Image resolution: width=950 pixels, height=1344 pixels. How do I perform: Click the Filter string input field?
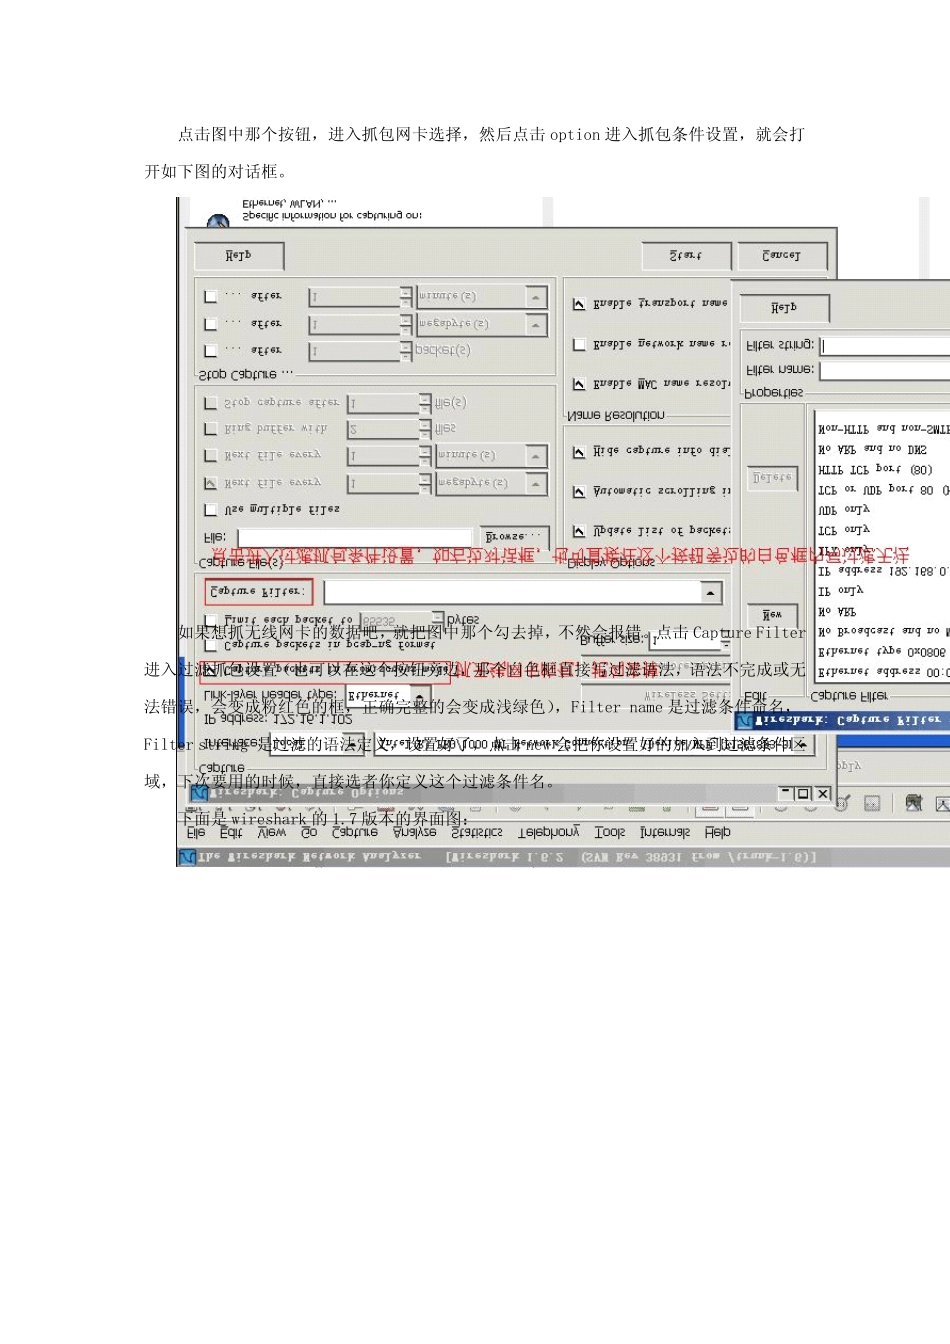[x=884, y=346]
